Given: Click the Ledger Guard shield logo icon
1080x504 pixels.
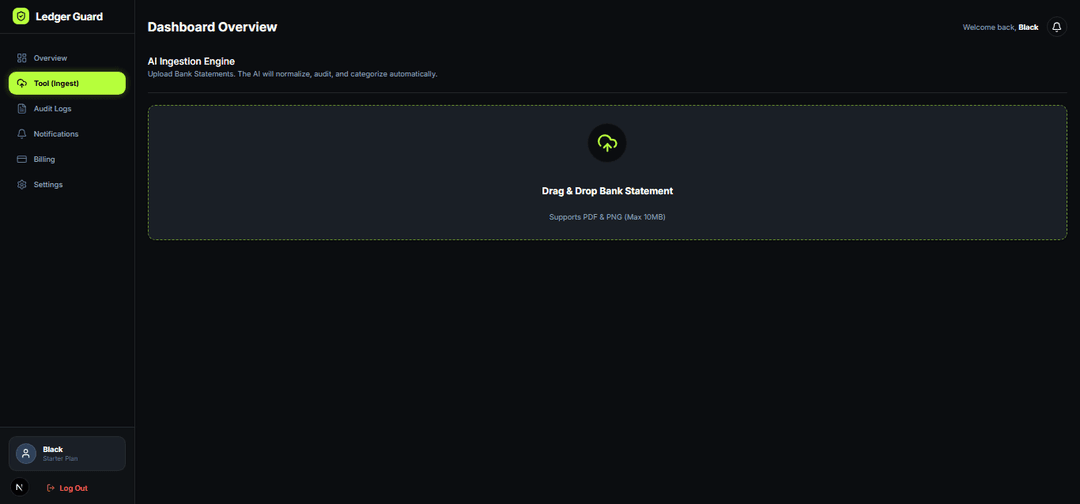Looking at the screenshot, I should tap(21, 16).
